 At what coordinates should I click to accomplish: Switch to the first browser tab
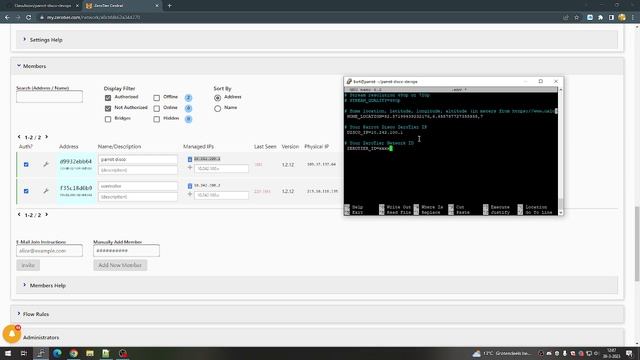click(x=41, y=6)
